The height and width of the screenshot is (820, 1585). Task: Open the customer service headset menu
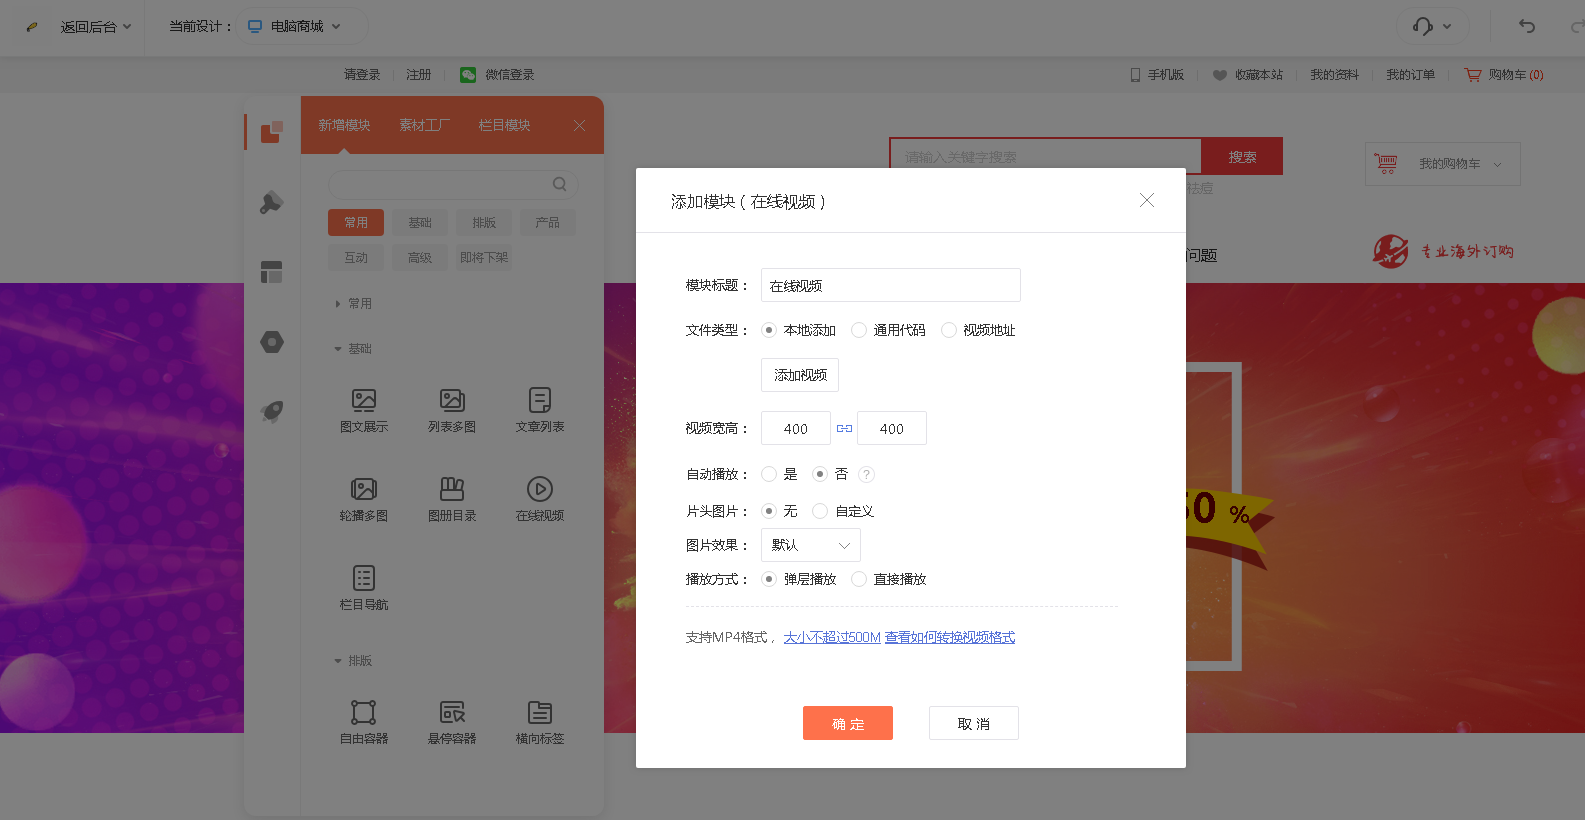1432,26
